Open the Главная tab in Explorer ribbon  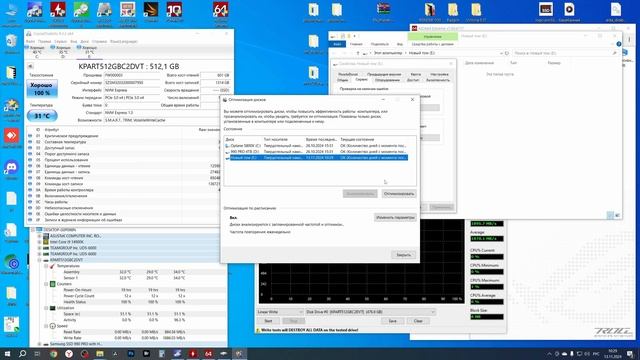[x=356, y=44]
